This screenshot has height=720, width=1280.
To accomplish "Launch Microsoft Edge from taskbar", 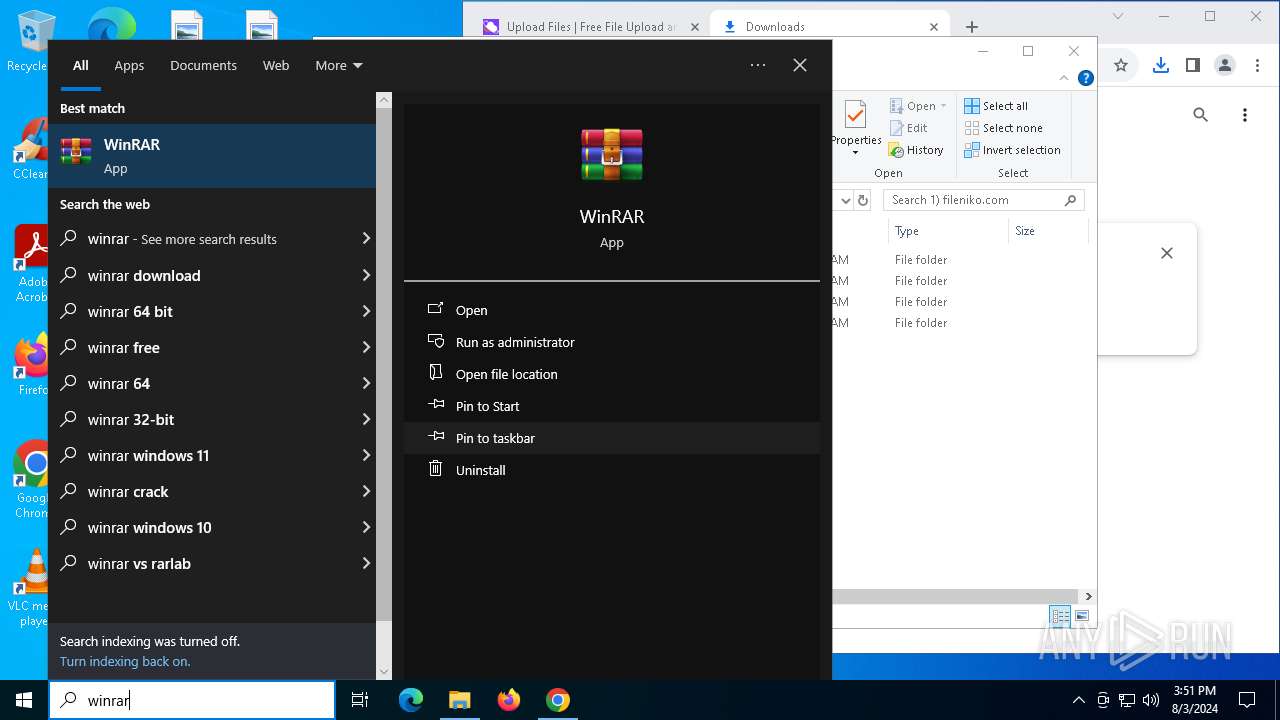I will (411, 700).
